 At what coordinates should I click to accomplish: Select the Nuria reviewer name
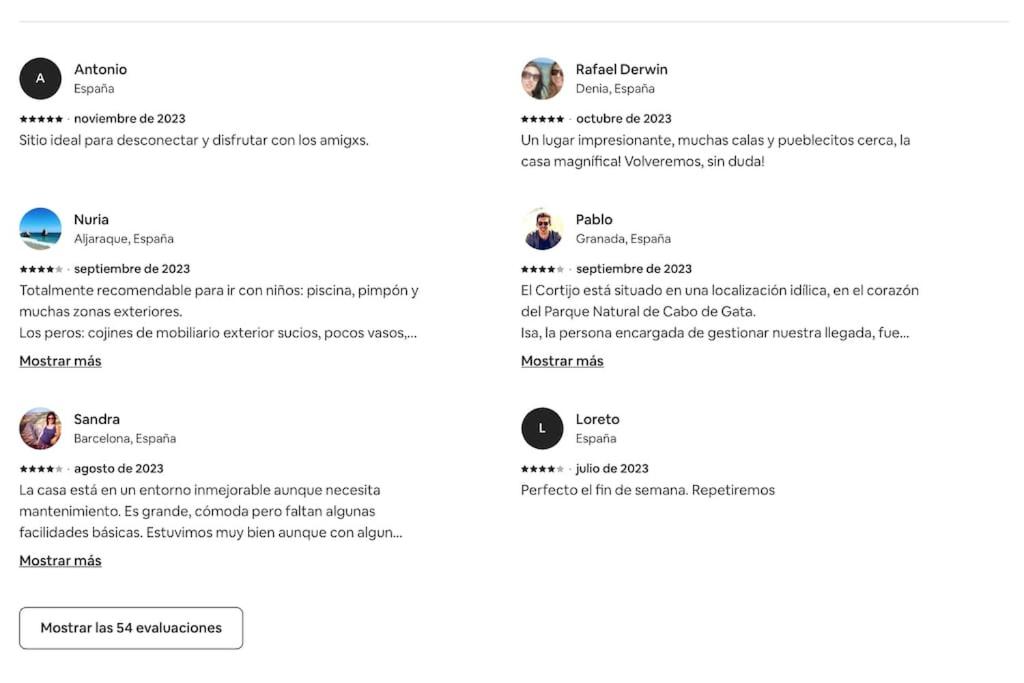tap(91, 219)
